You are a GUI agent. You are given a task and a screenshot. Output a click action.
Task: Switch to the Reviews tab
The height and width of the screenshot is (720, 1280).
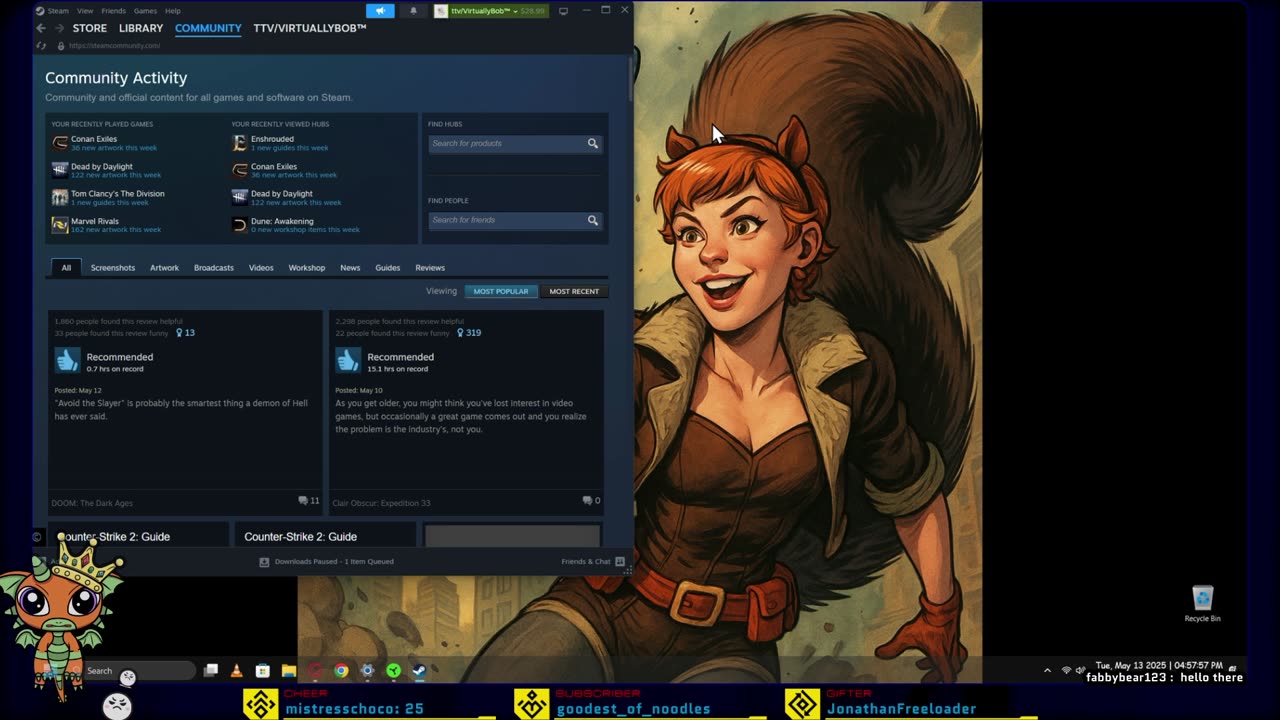[x=430, y=268]
